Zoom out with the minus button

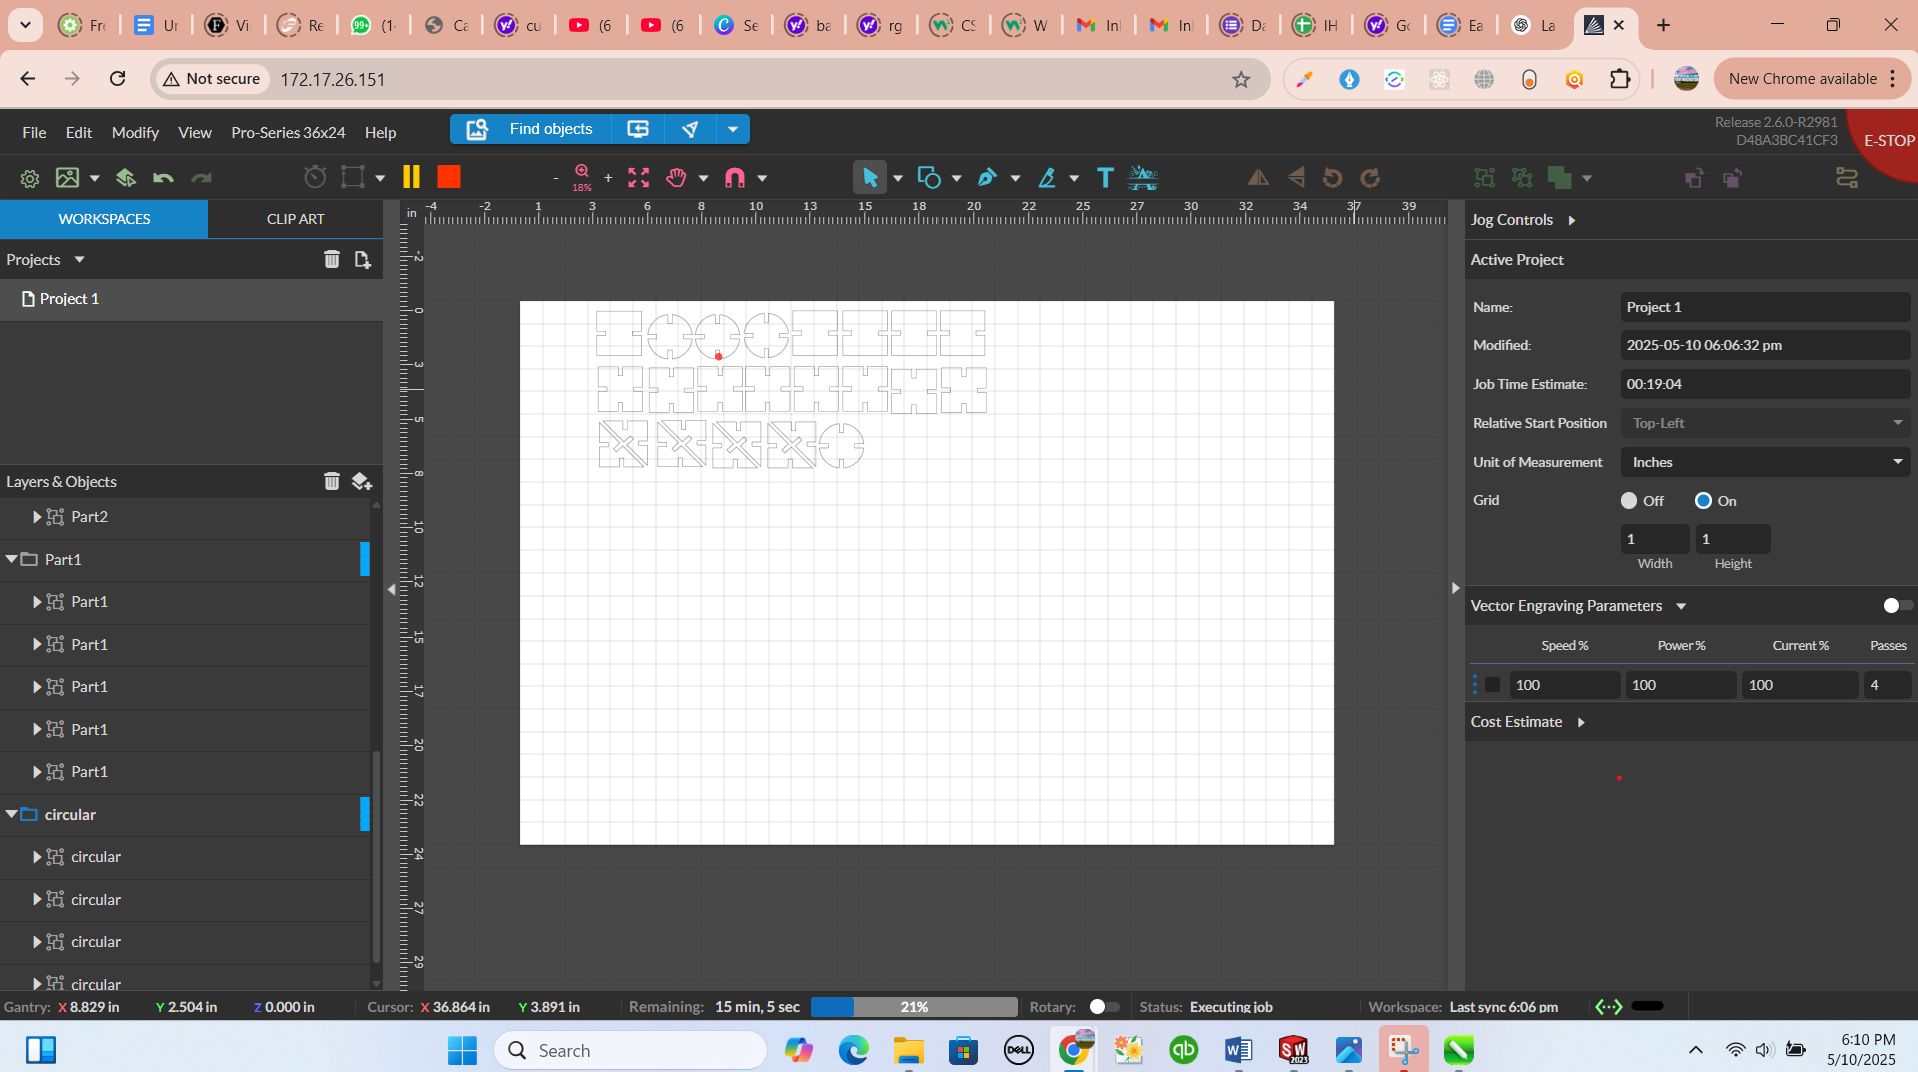[555, 178]
